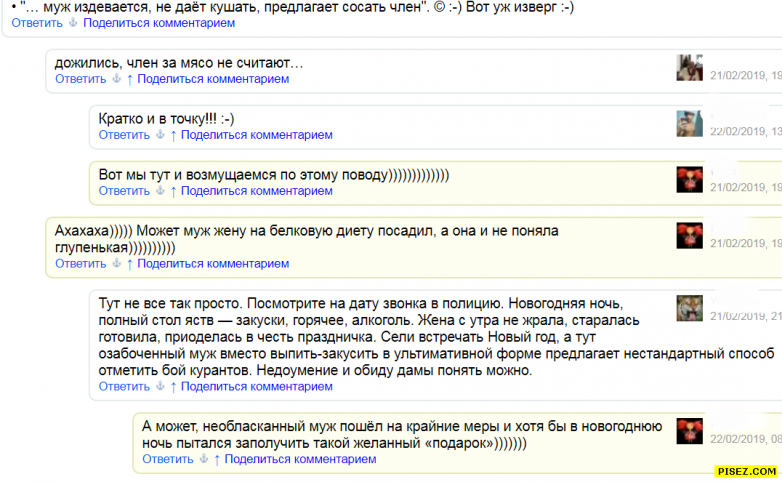Click anchor icon under 'дожились, член за мясо' comment
The width and height of the screenshot is (782, 482).
[115, 79]
